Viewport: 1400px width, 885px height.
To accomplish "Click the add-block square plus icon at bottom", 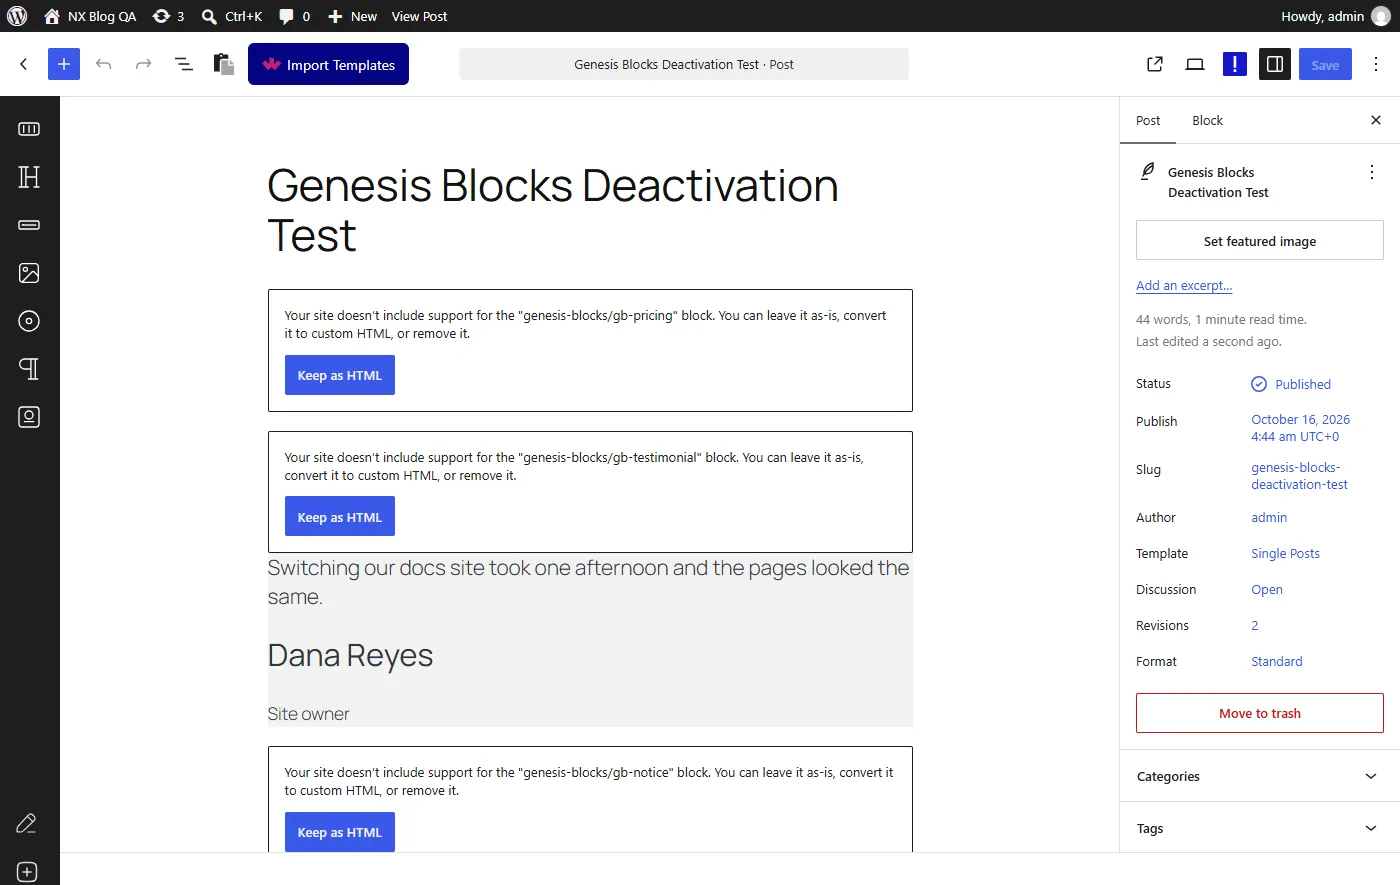I will [27, 872].
